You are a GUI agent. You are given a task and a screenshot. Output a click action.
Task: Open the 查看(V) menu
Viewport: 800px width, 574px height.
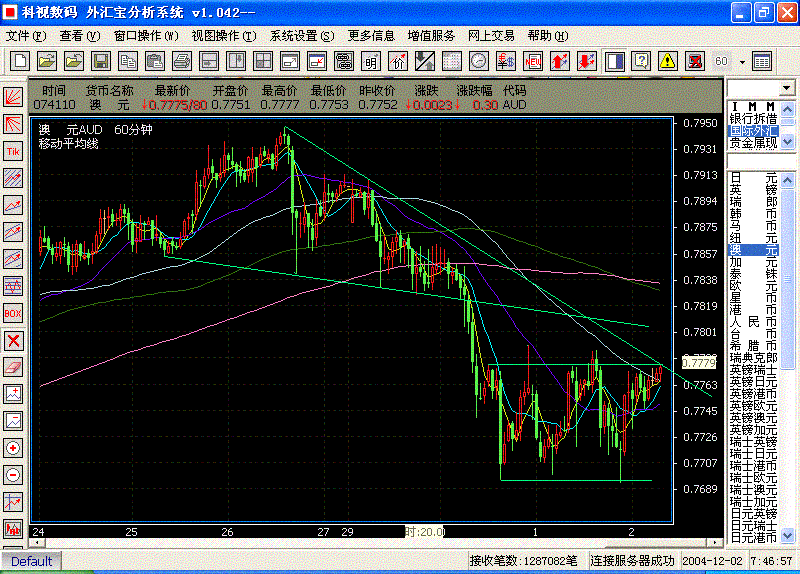[80, 36]
